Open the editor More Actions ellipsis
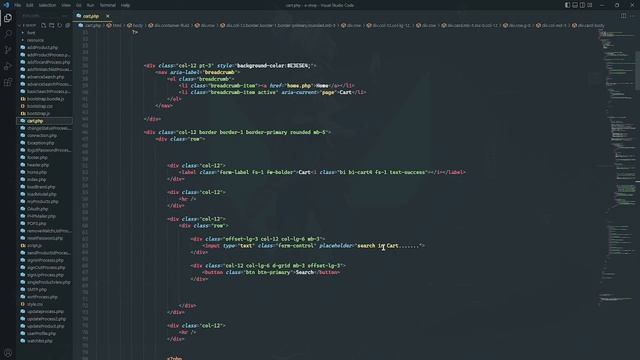This screenshot has width=640, height=360. pyautogui.click(x=632, y=16)
